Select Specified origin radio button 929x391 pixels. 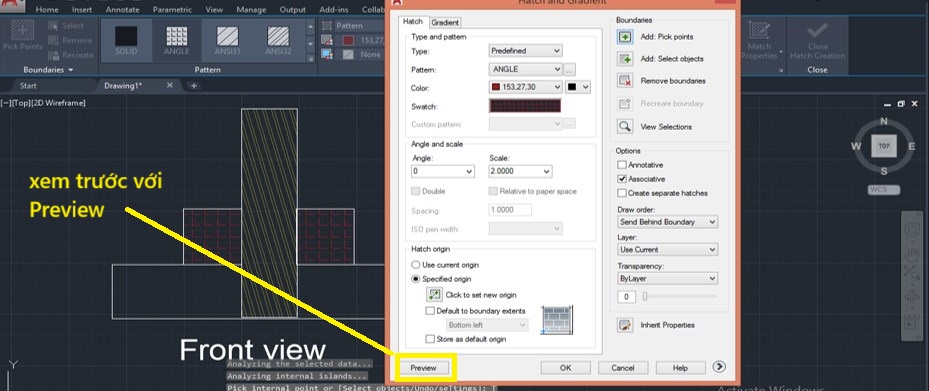[x=416, y=278]
